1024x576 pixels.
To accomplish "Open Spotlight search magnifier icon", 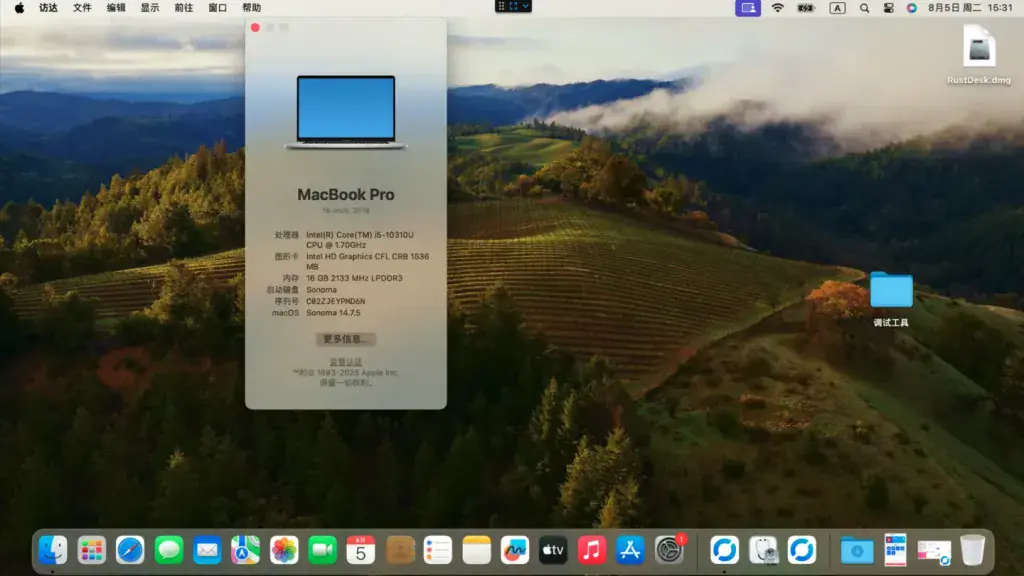I will click(864, 8).
